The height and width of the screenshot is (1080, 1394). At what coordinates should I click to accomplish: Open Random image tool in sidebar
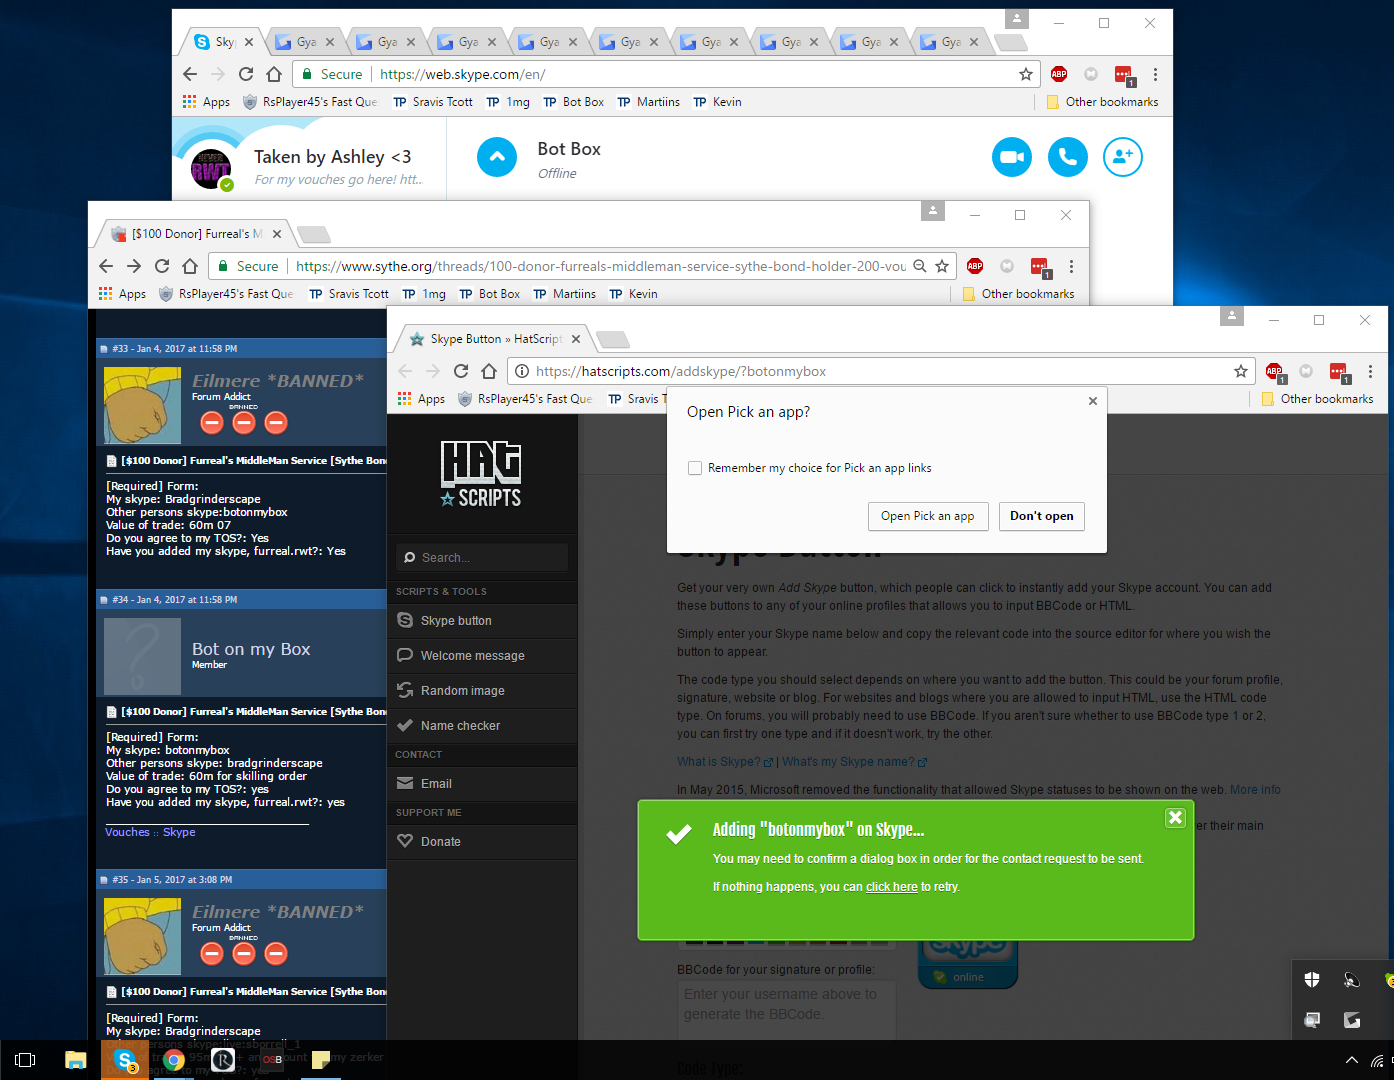point(482,691)
